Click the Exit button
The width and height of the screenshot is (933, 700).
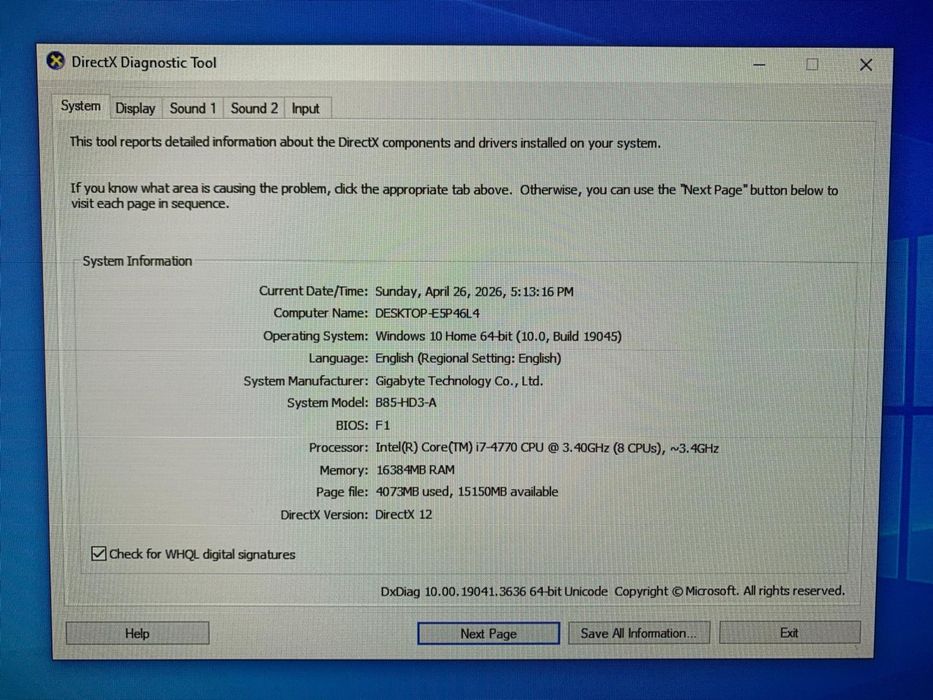point(789,633)
